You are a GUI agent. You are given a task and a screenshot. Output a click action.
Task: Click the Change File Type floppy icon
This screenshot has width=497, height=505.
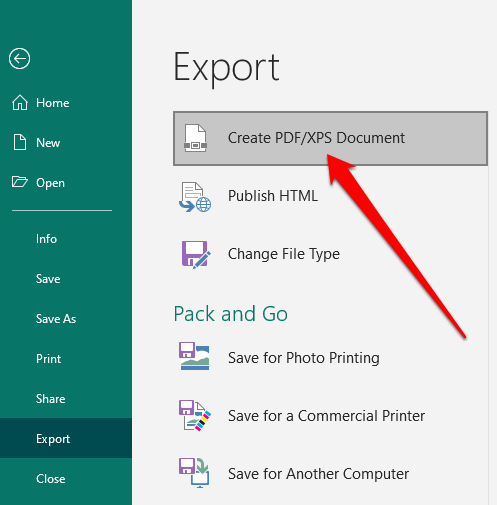196,254
